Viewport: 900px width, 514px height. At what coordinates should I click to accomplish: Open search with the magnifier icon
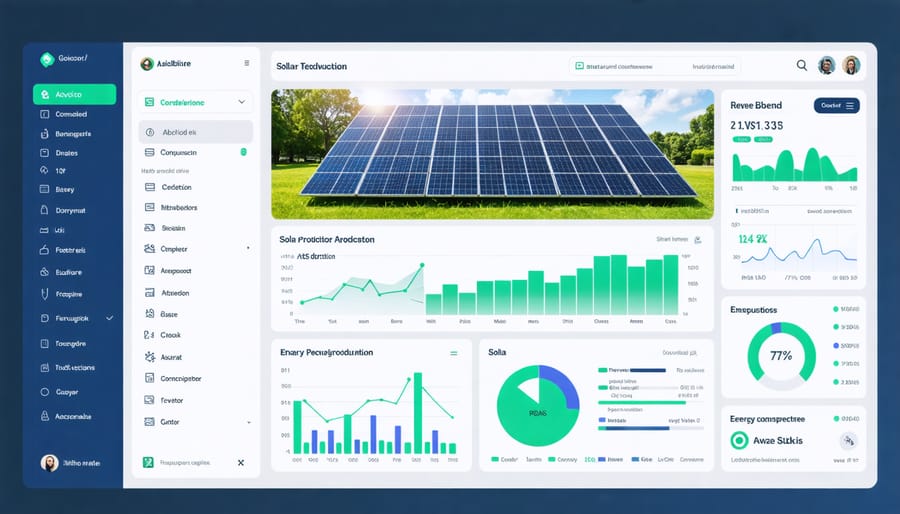(802, 65)
